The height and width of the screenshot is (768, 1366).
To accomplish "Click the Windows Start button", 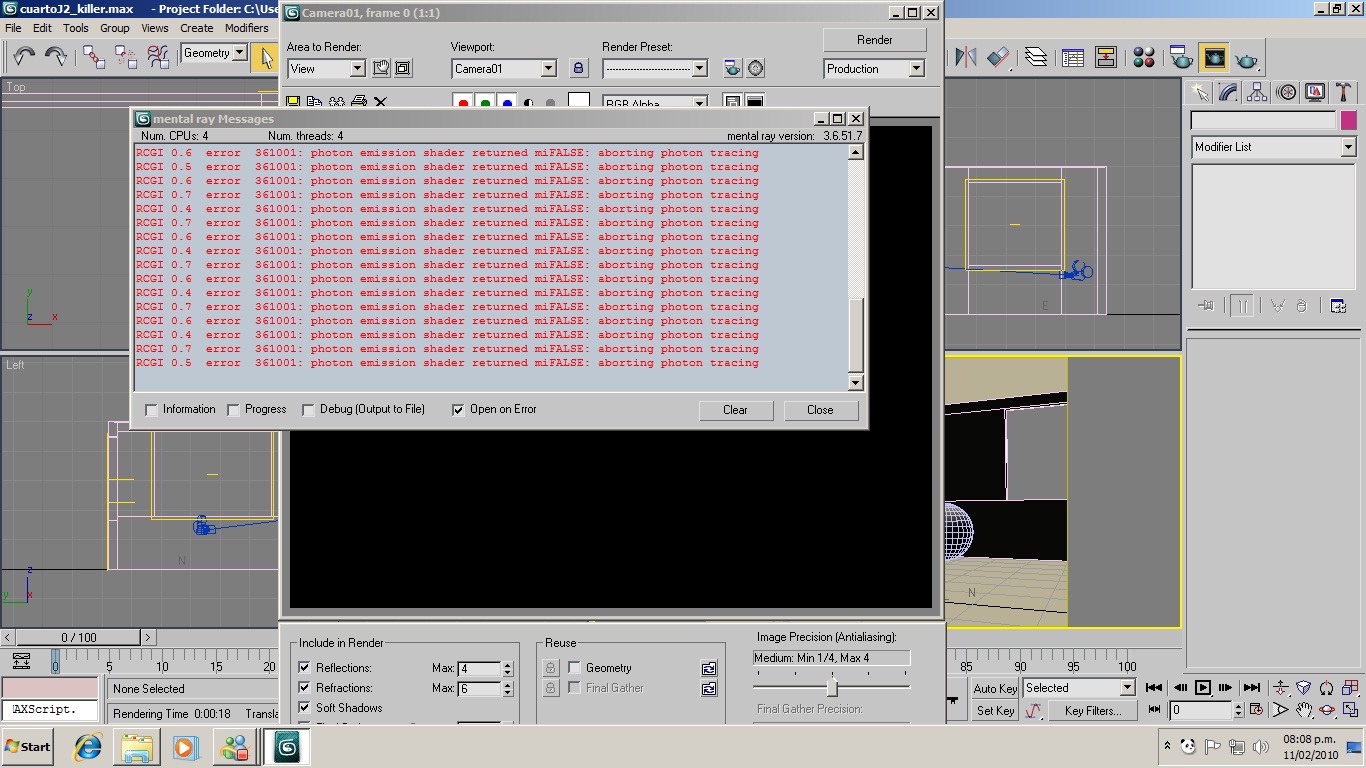I will click(28, 746).
